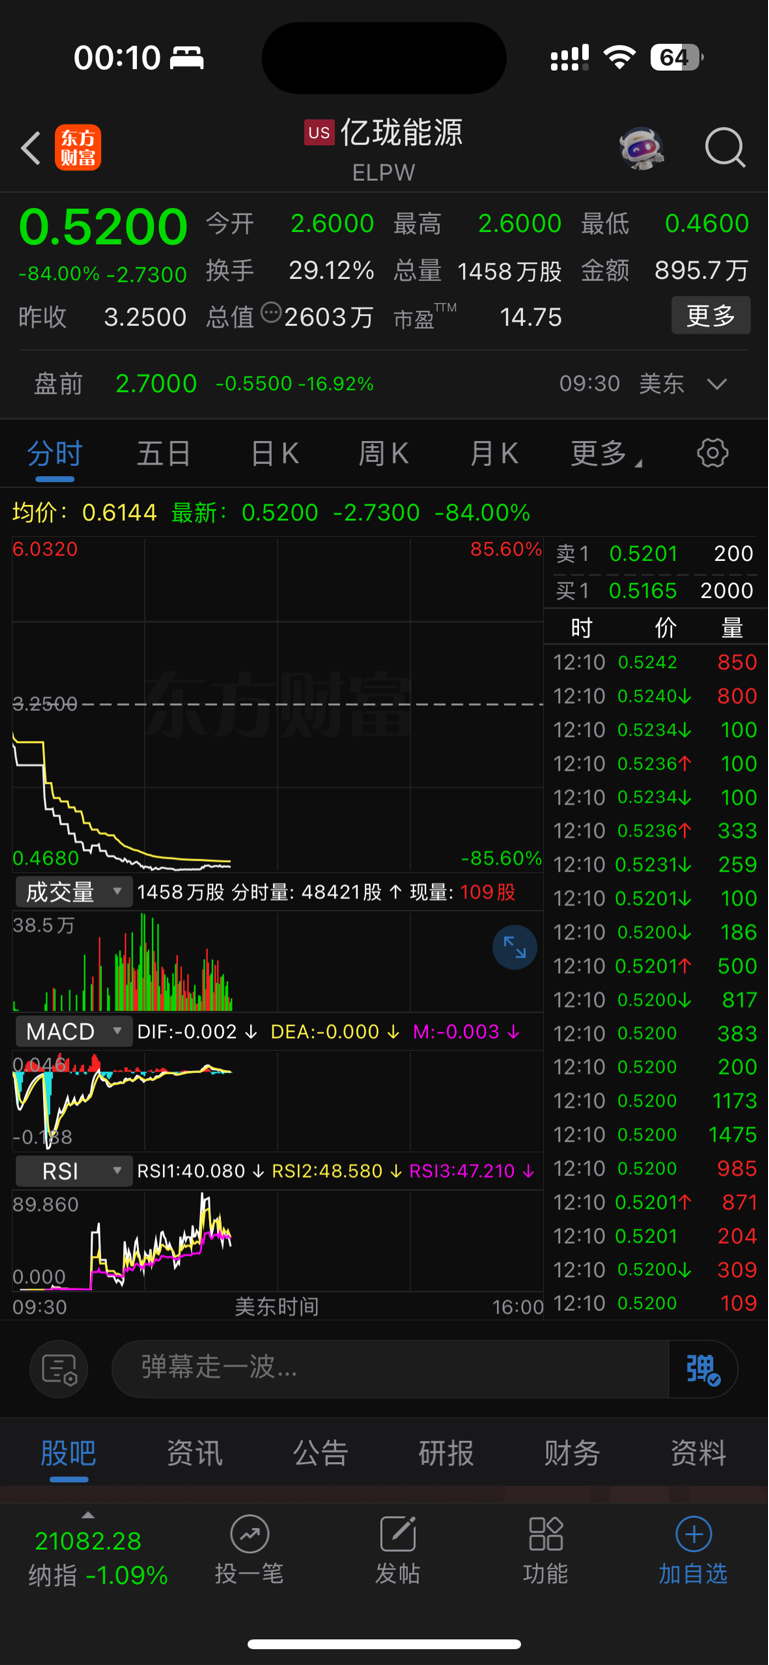769x1665 pixels.
Task: Open the MACD indicator dropdown
Action: click(x=74, y=1031)
